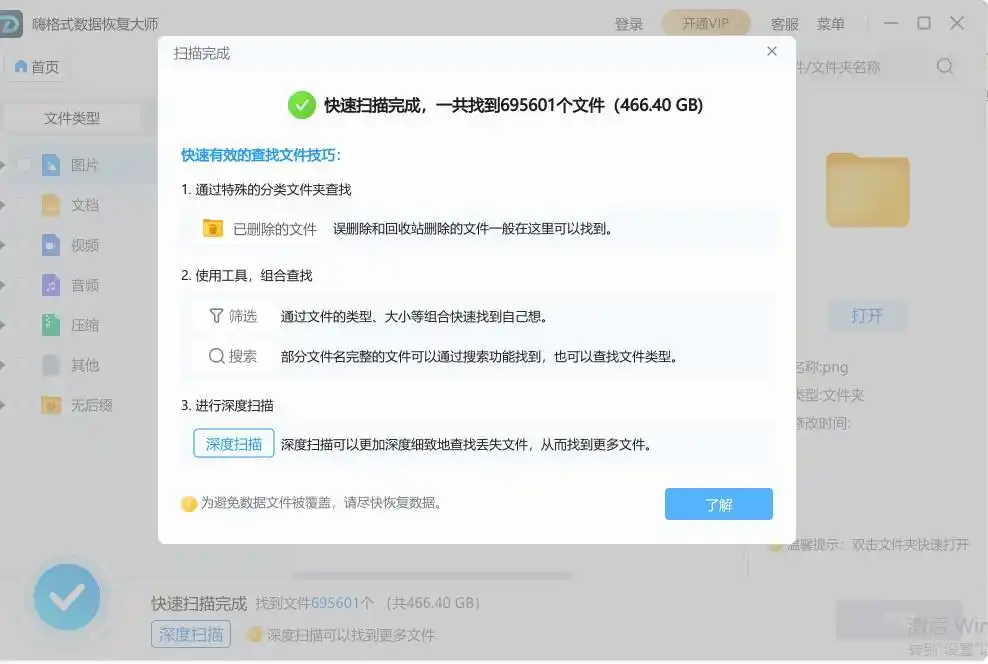This screenshot has height=664, width=988.
Task: Open the yellow png folder thumbnail
Action: pos(866,190)
